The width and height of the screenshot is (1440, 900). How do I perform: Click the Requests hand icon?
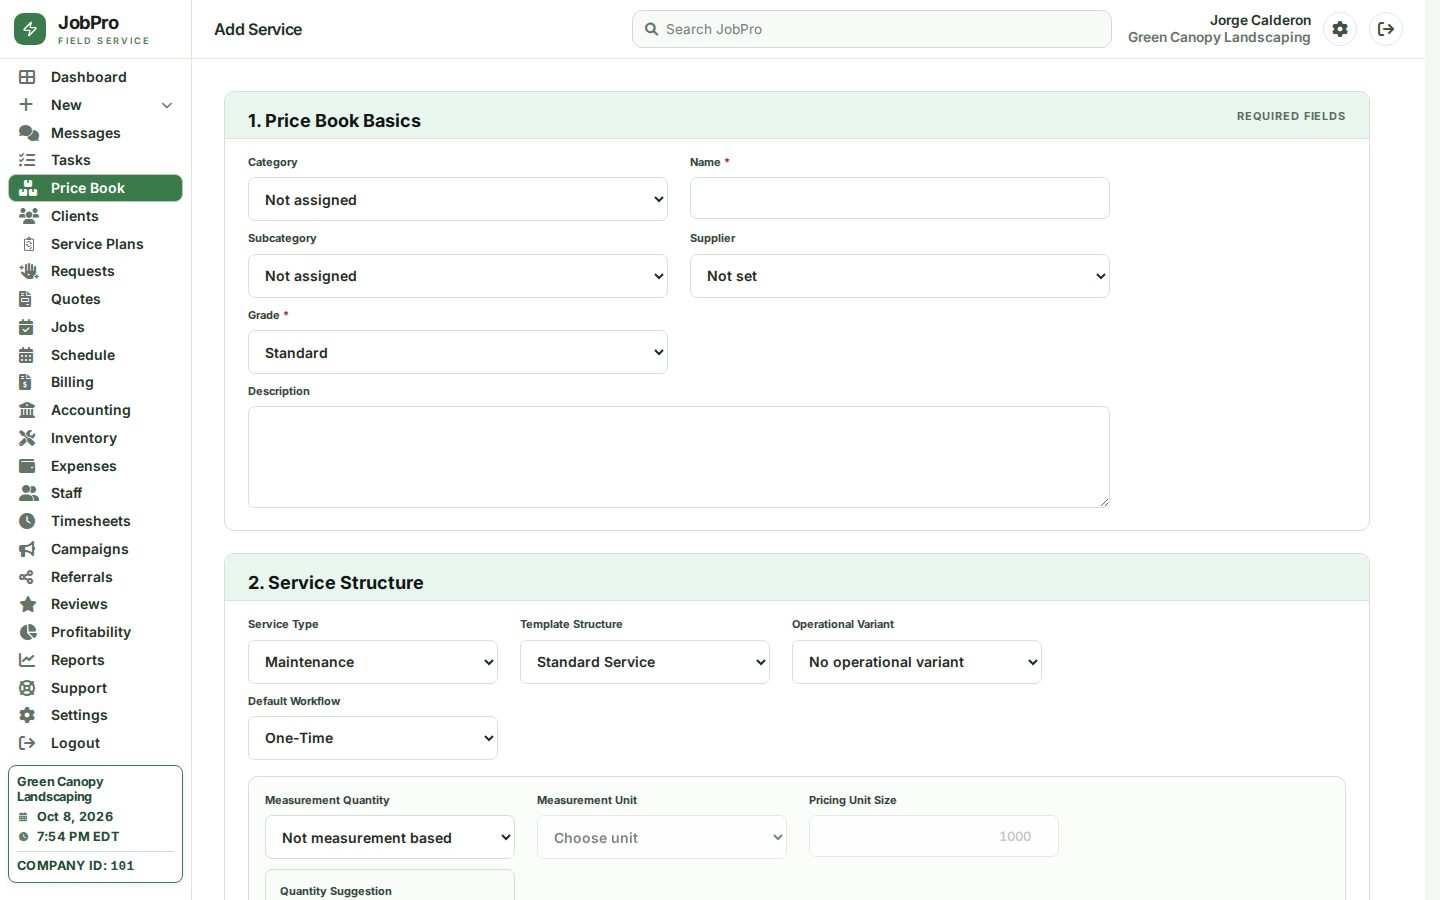coord(28,271)
